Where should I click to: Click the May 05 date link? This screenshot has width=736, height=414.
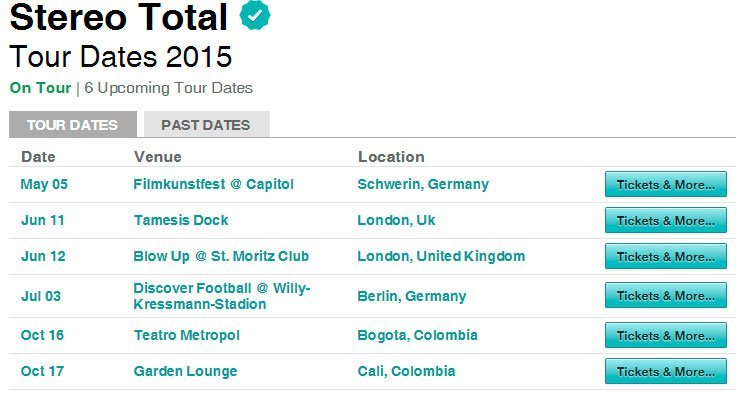[x=44, y=184]
